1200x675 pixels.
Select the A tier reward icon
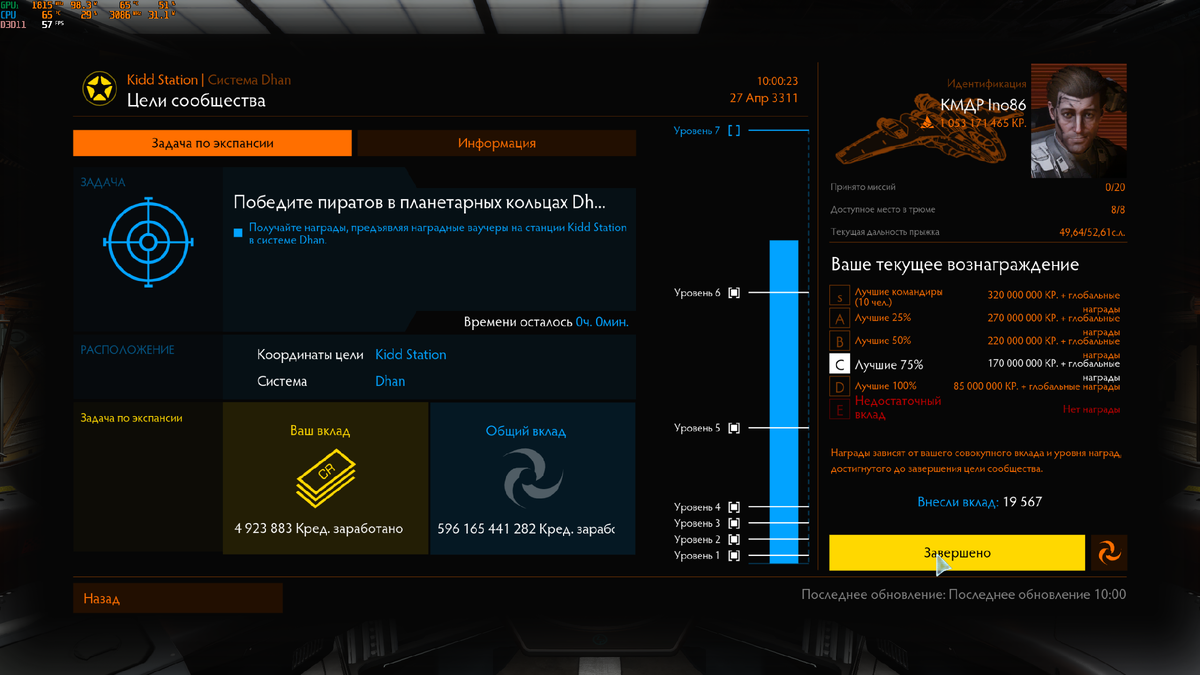pyautogui.click(x=840, y=318)
